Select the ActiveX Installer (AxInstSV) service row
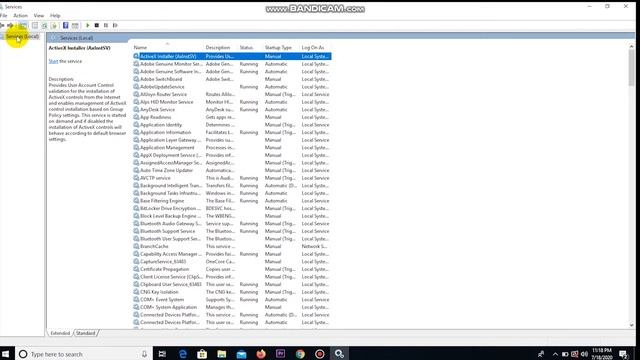640x360 pixels. coord(232,56)
